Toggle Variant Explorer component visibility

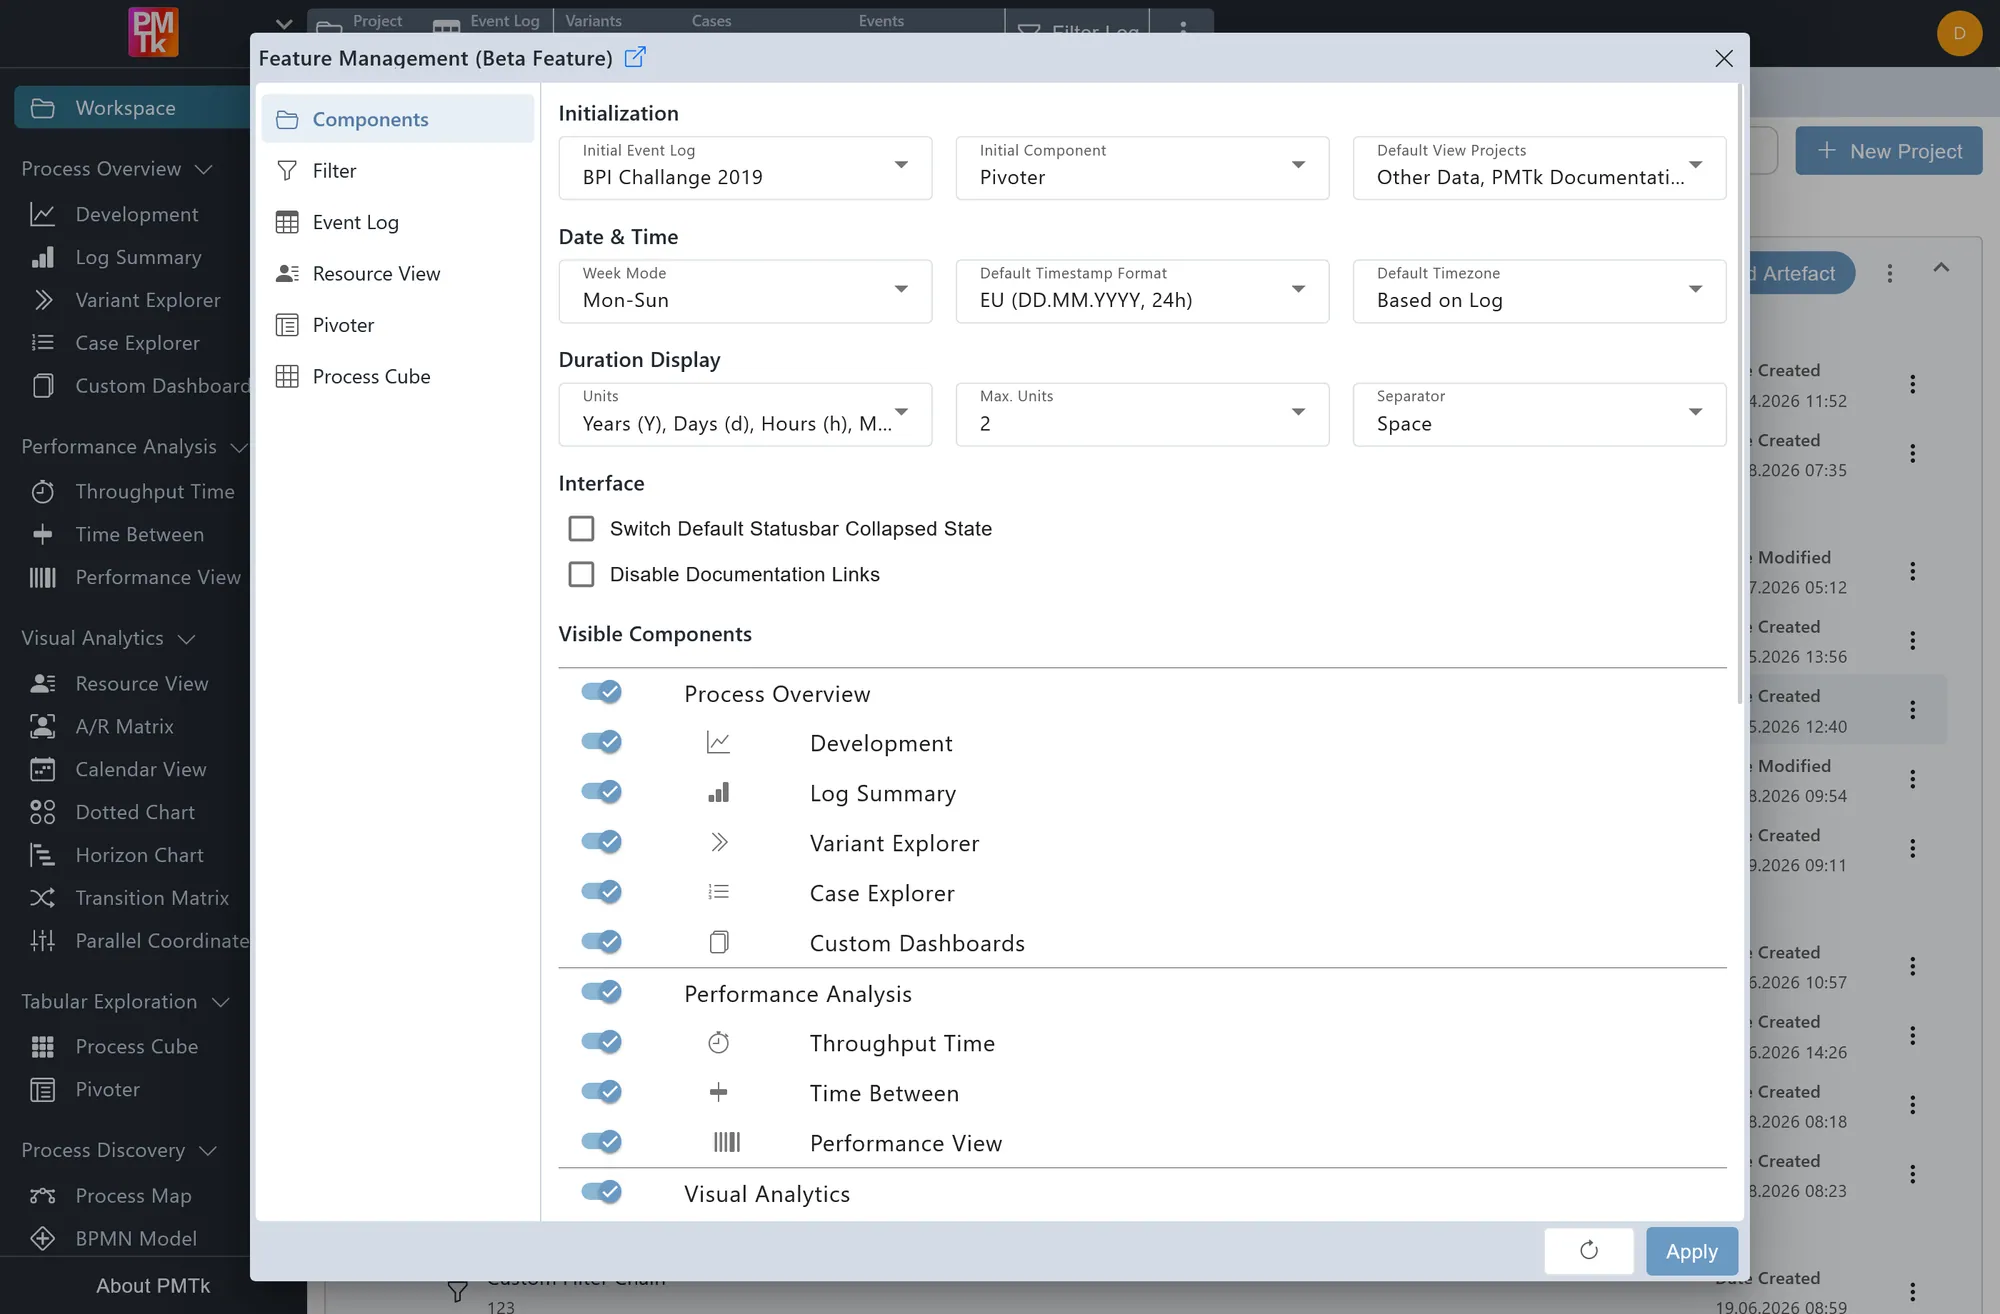(602, 842)
